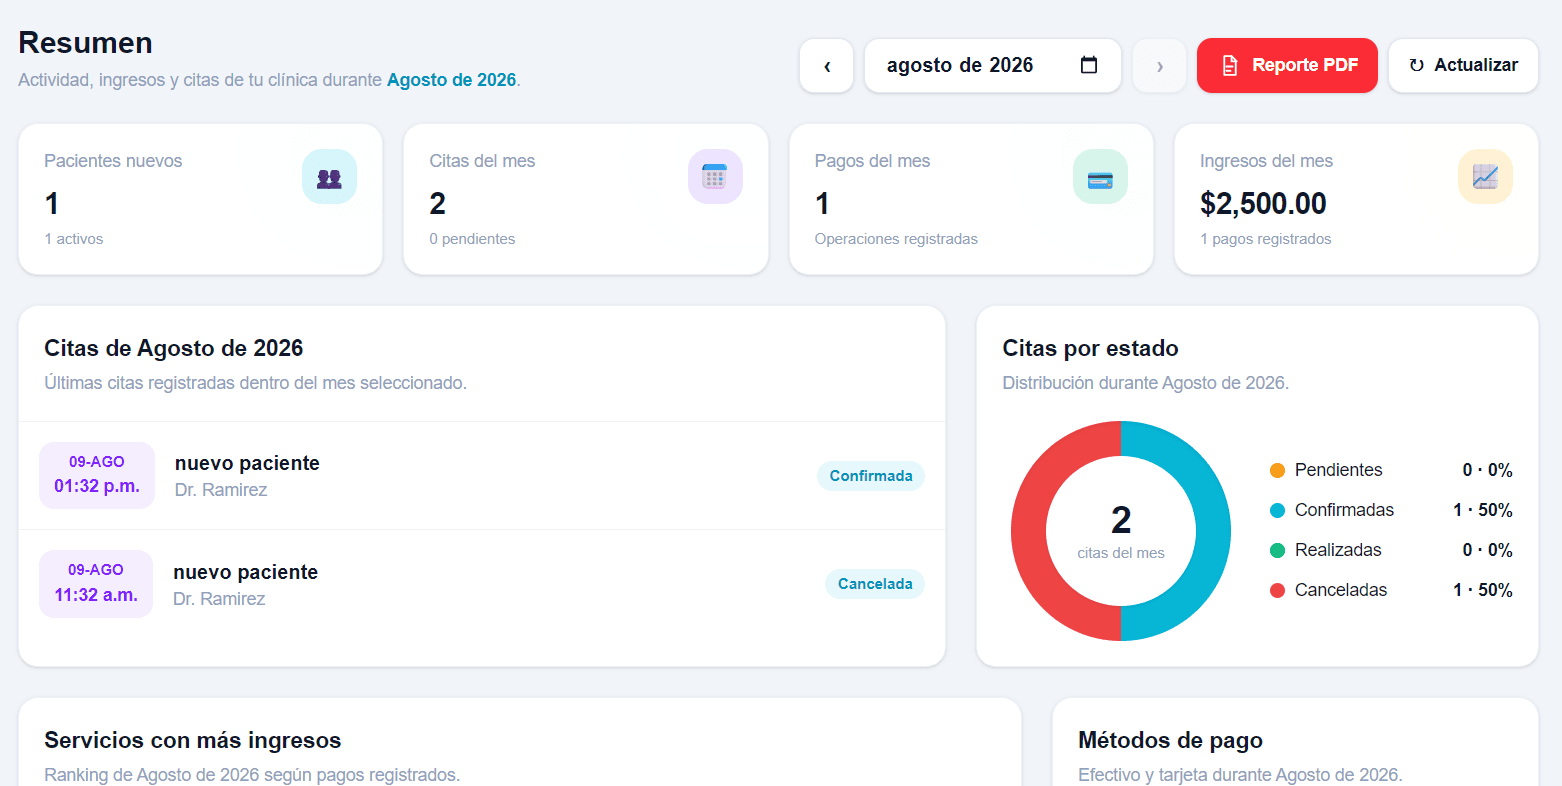Click the 0 pendientes text
The image size is (1562, 786).
pos(472,239)
